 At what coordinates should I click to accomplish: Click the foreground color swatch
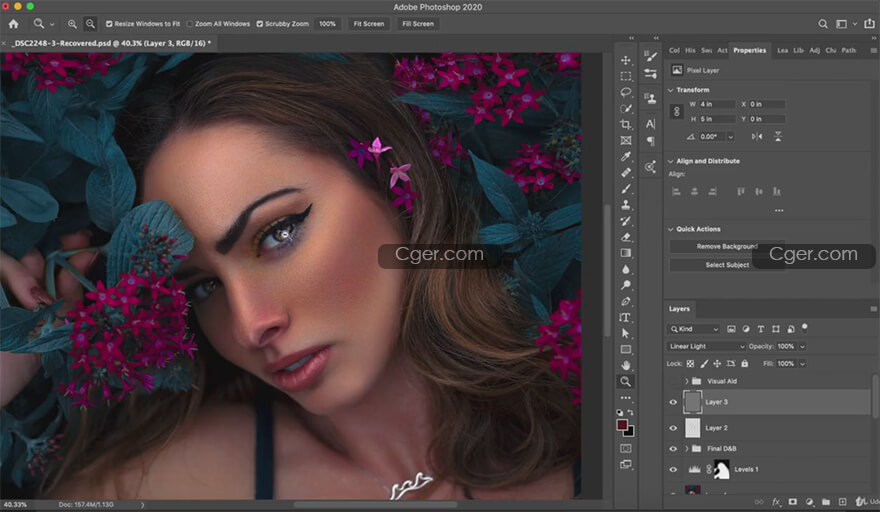click(623, 424)
